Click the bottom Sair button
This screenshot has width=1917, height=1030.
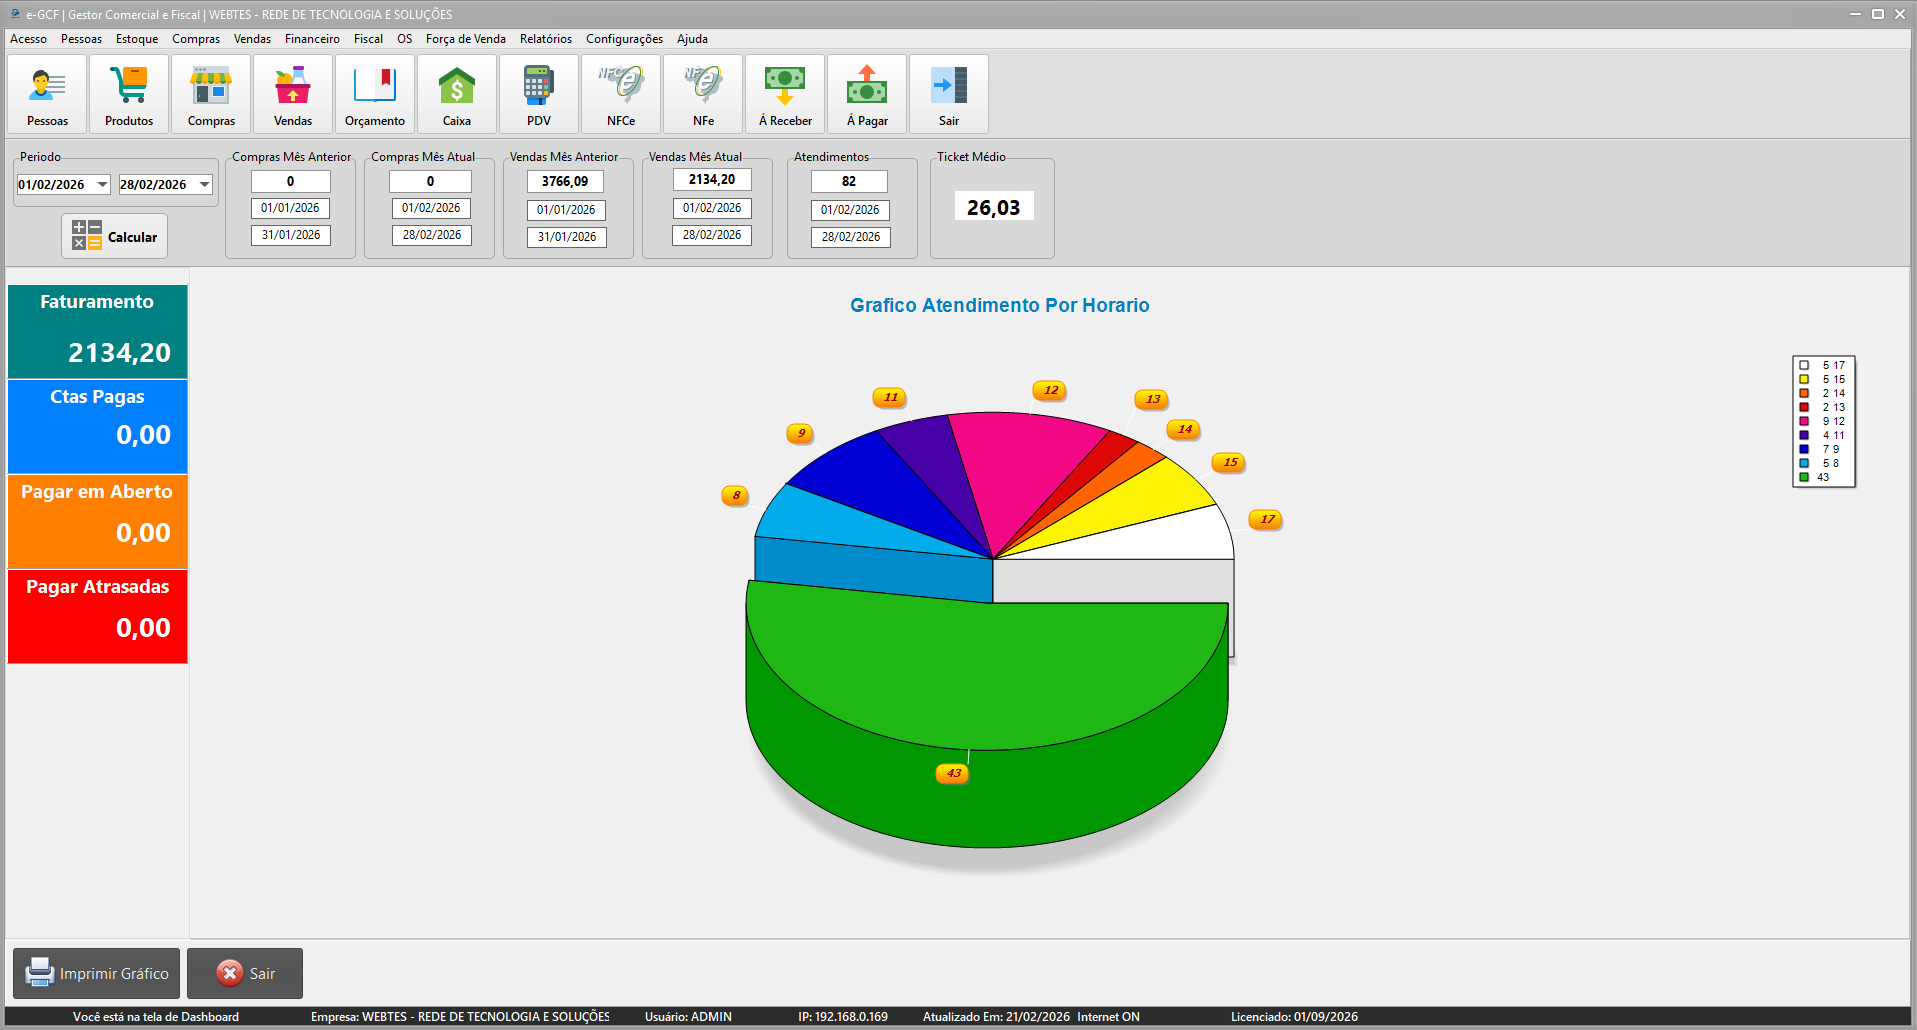pos(245,974)
